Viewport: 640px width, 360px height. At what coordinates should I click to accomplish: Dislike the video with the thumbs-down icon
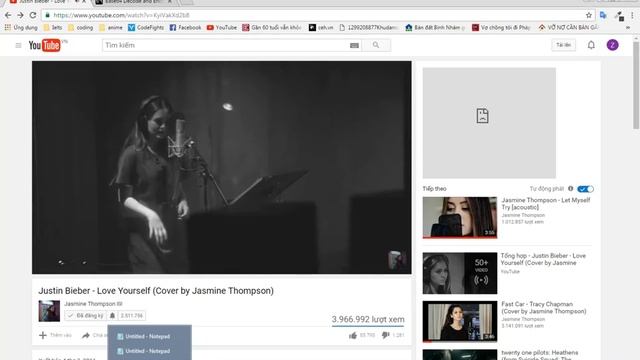[x=385, y=335]
